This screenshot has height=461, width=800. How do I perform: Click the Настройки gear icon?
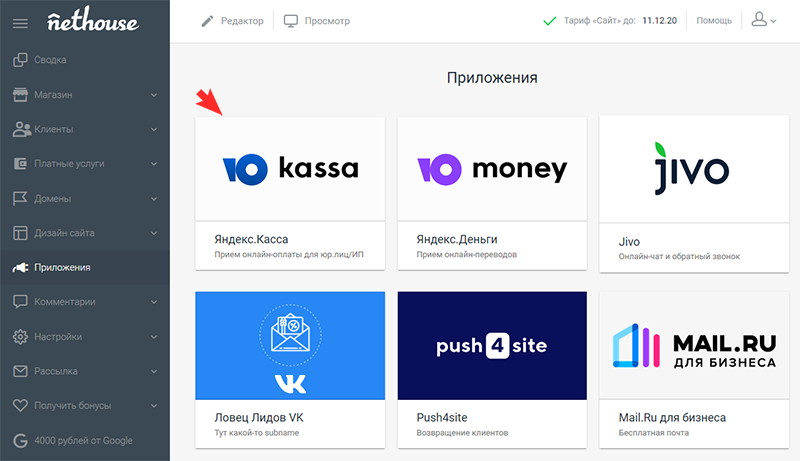[x=20, y=337]
